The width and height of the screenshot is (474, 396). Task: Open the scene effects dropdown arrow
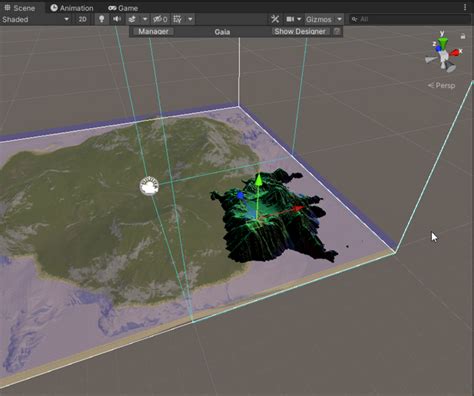click(x=145, y=19)
